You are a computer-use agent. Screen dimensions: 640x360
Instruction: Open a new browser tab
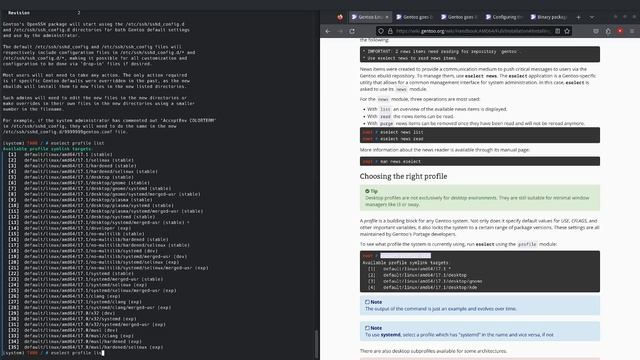(578, 17)
